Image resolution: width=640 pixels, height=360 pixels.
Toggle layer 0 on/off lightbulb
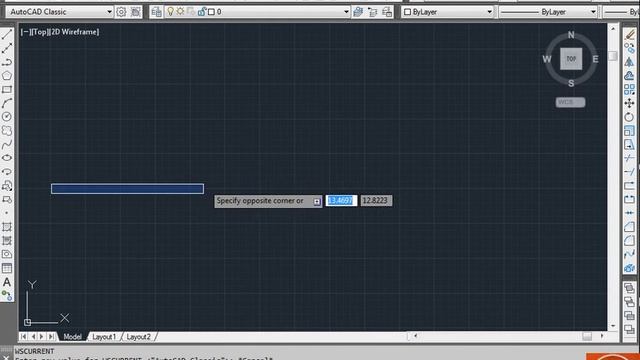coord(171,12)
